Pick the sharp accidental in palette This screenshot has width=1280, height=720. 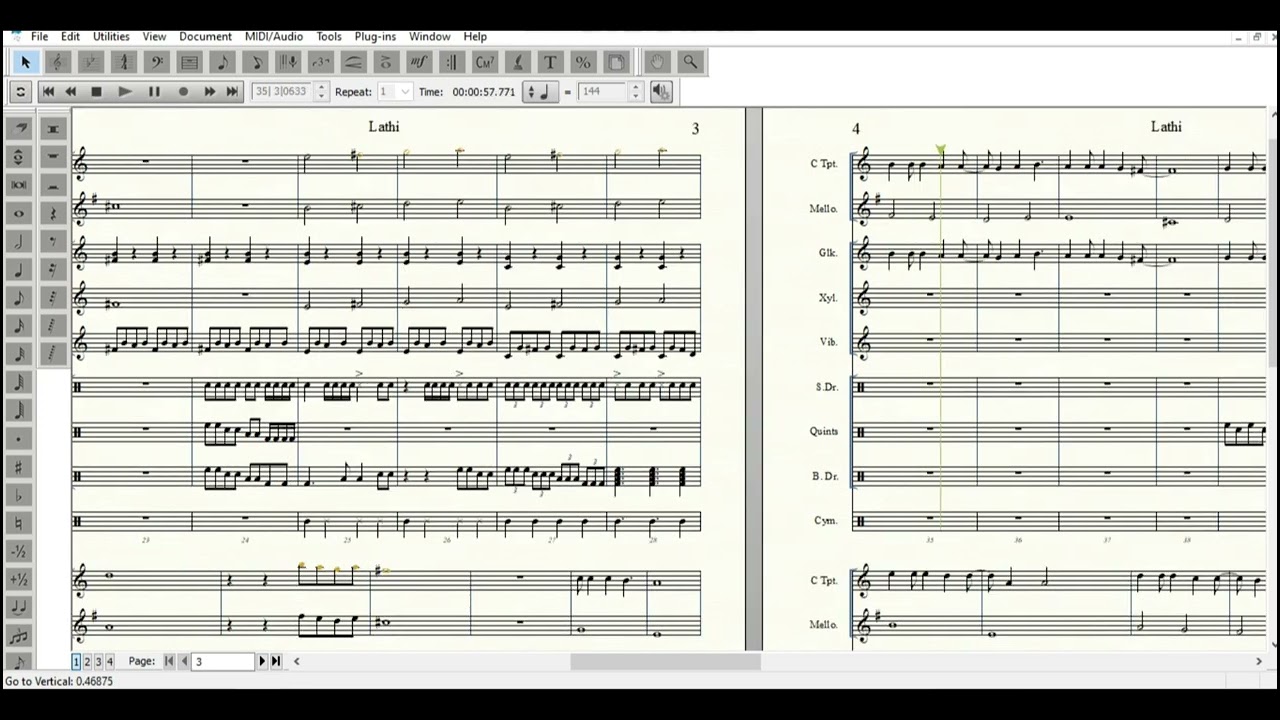19,467
